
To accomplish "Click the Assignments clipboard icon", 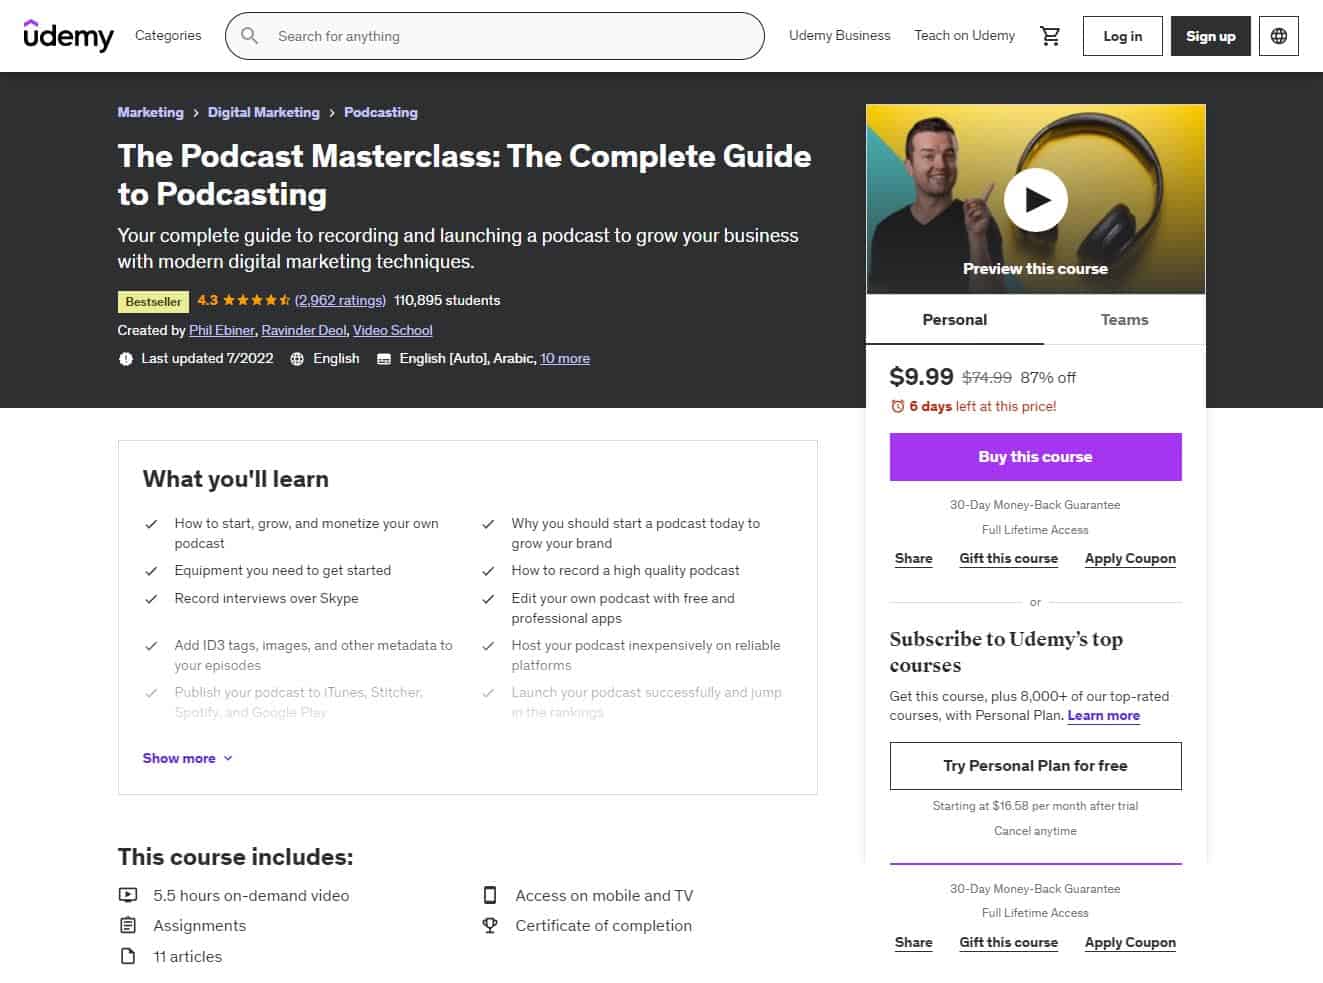I will (x=128, y=925).
